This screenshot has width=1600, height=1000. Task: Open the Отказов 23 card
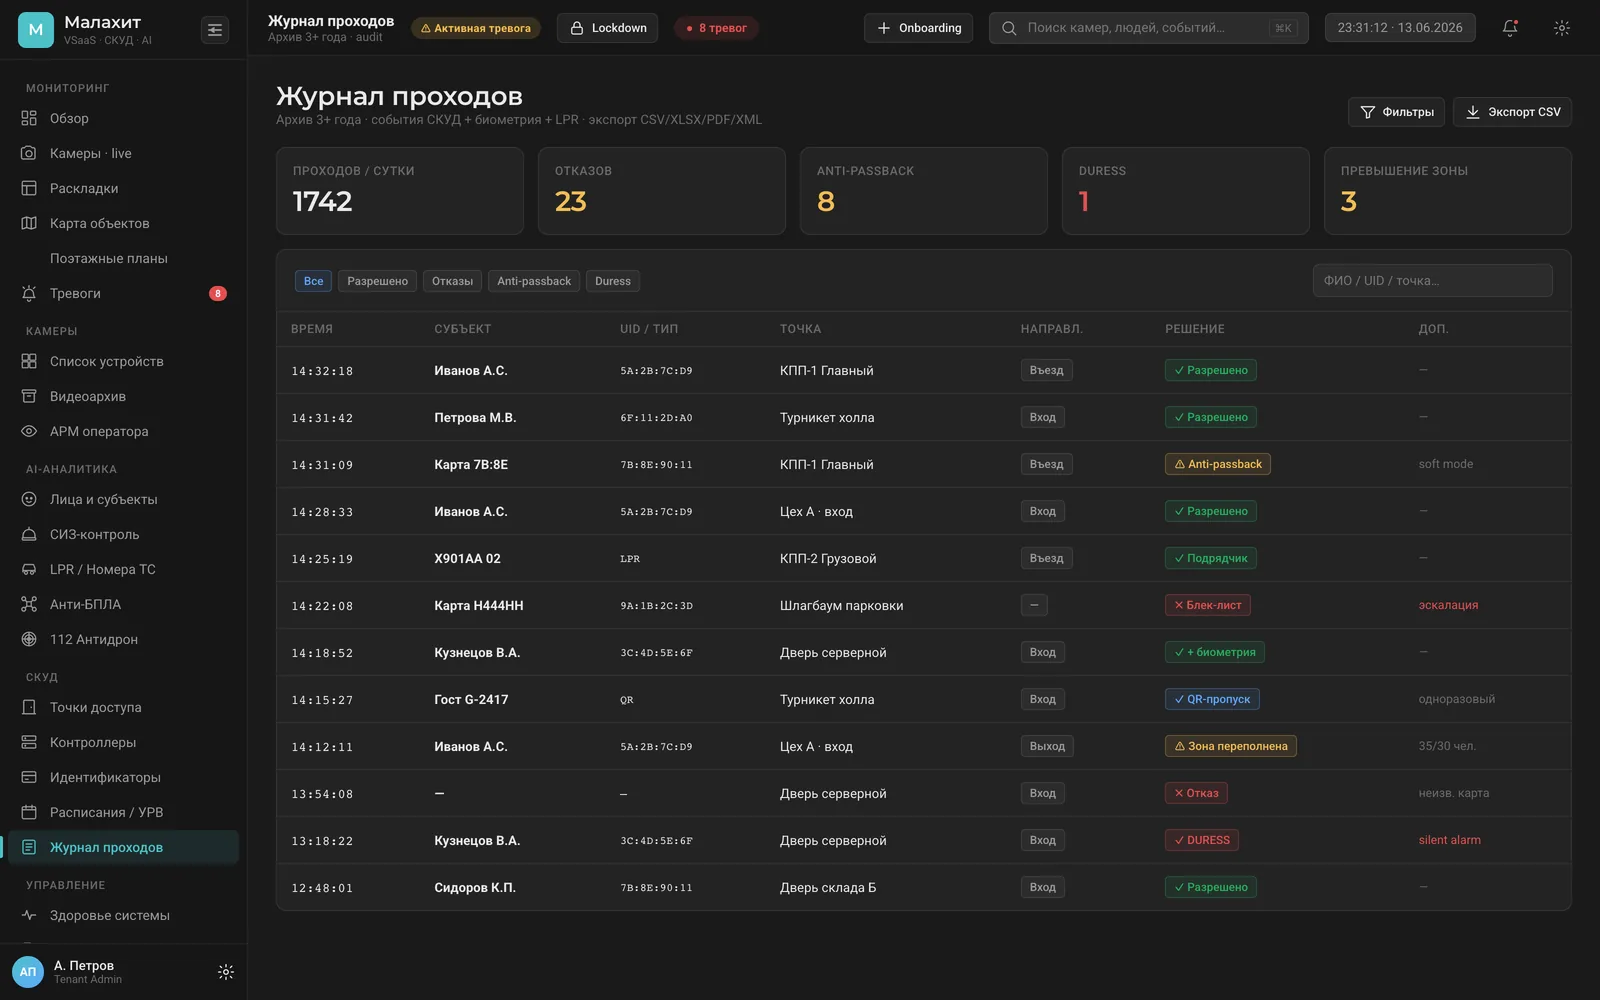pos(662,191)
